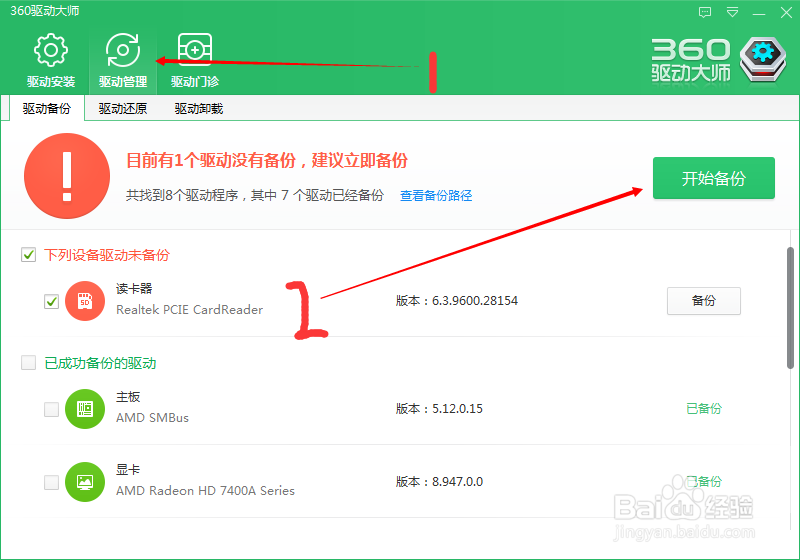Click the 开始备份 button

tap(714, 178)
